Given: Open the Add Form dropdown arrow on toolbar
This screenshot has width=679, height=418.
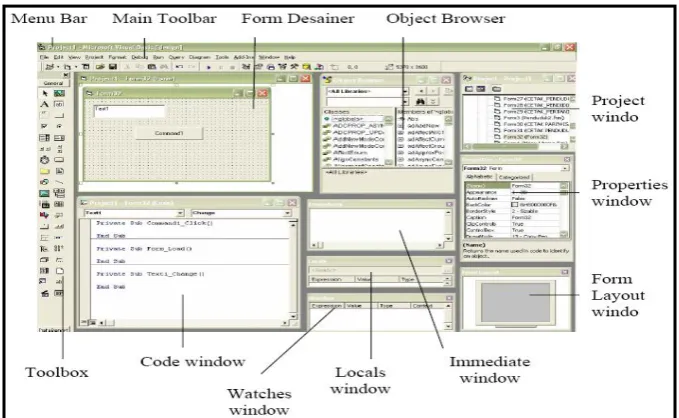Looking at the screenshot, I should [x=76, y=67].
